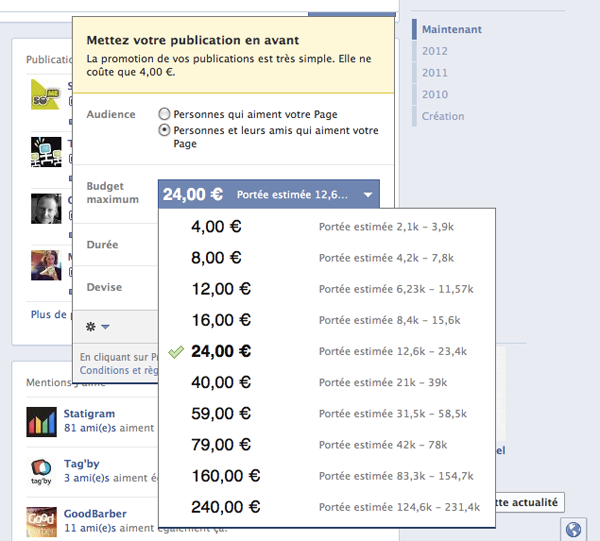Image resolution: width=600 pixels, height=541 pixels.
Task: Click the green SoMe publication thumbnail
Action: 46,94
